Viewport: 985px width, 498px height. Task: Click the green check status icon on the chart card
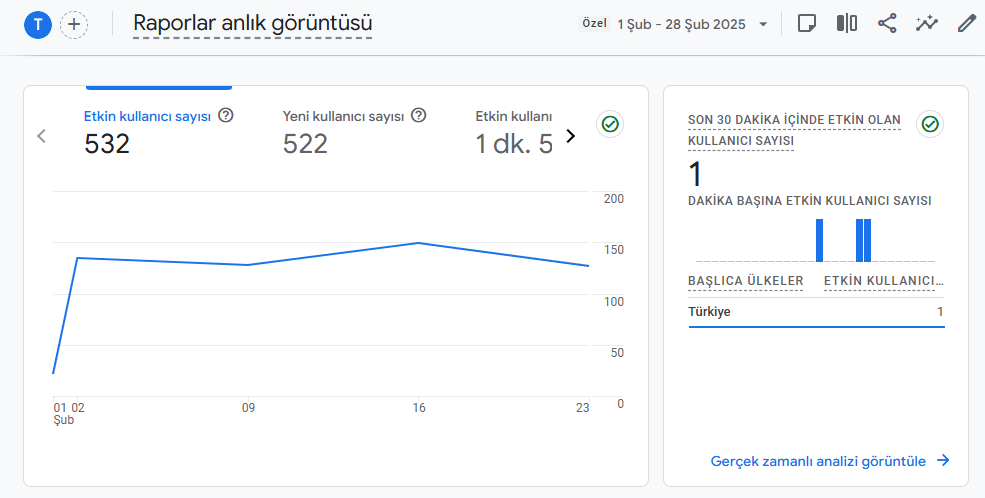(x=609, y=124)
